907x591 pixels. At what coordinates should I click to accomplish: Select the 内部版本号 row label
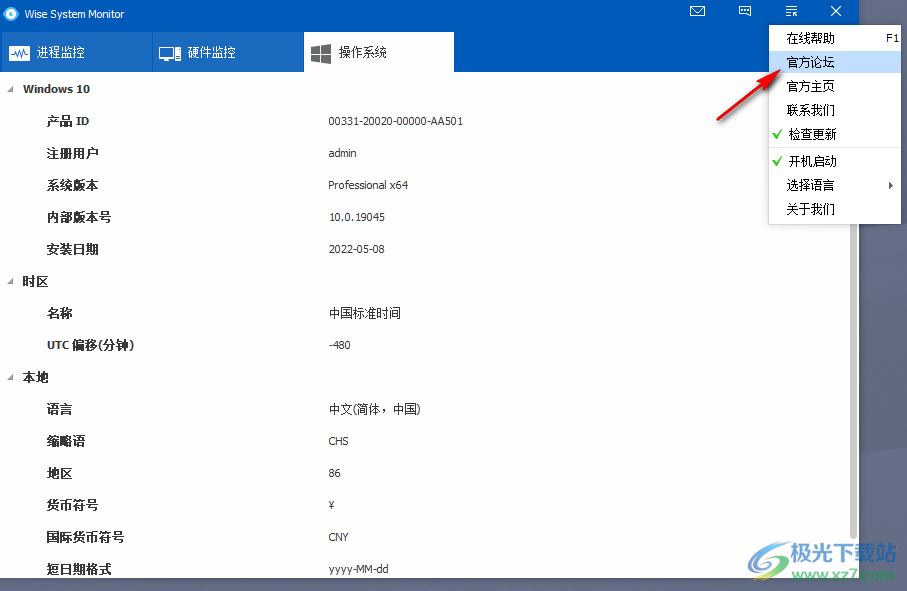click(x=79, y=217)
